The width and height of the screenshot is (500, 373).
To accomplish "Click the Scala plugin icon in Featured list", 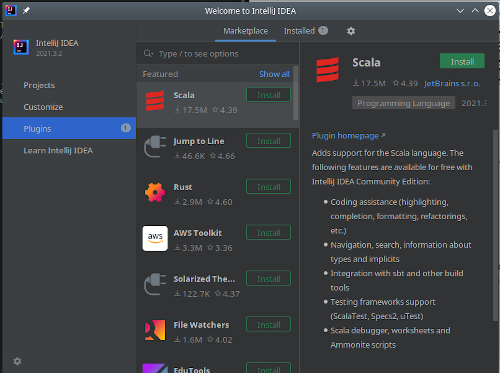I will [155, 101].
